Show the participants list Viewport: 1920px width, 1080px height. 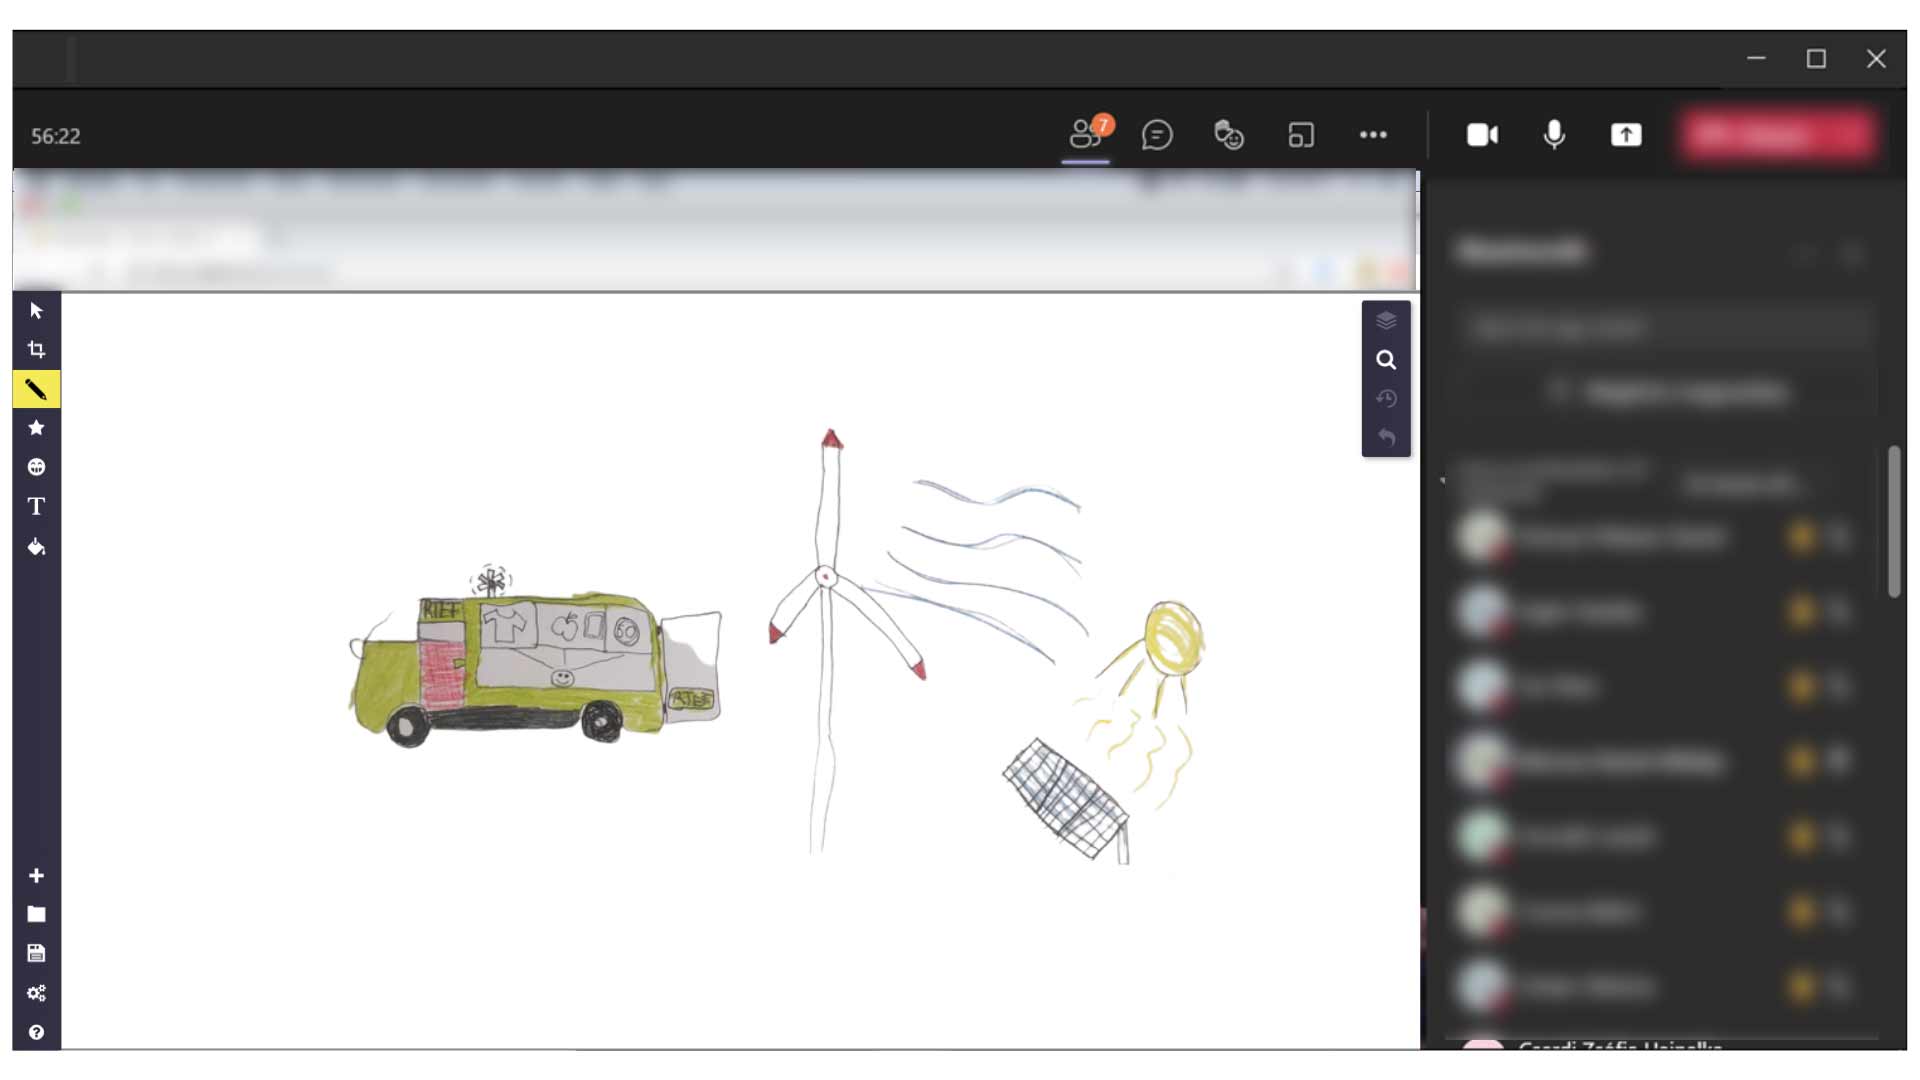pos(1086,135)
